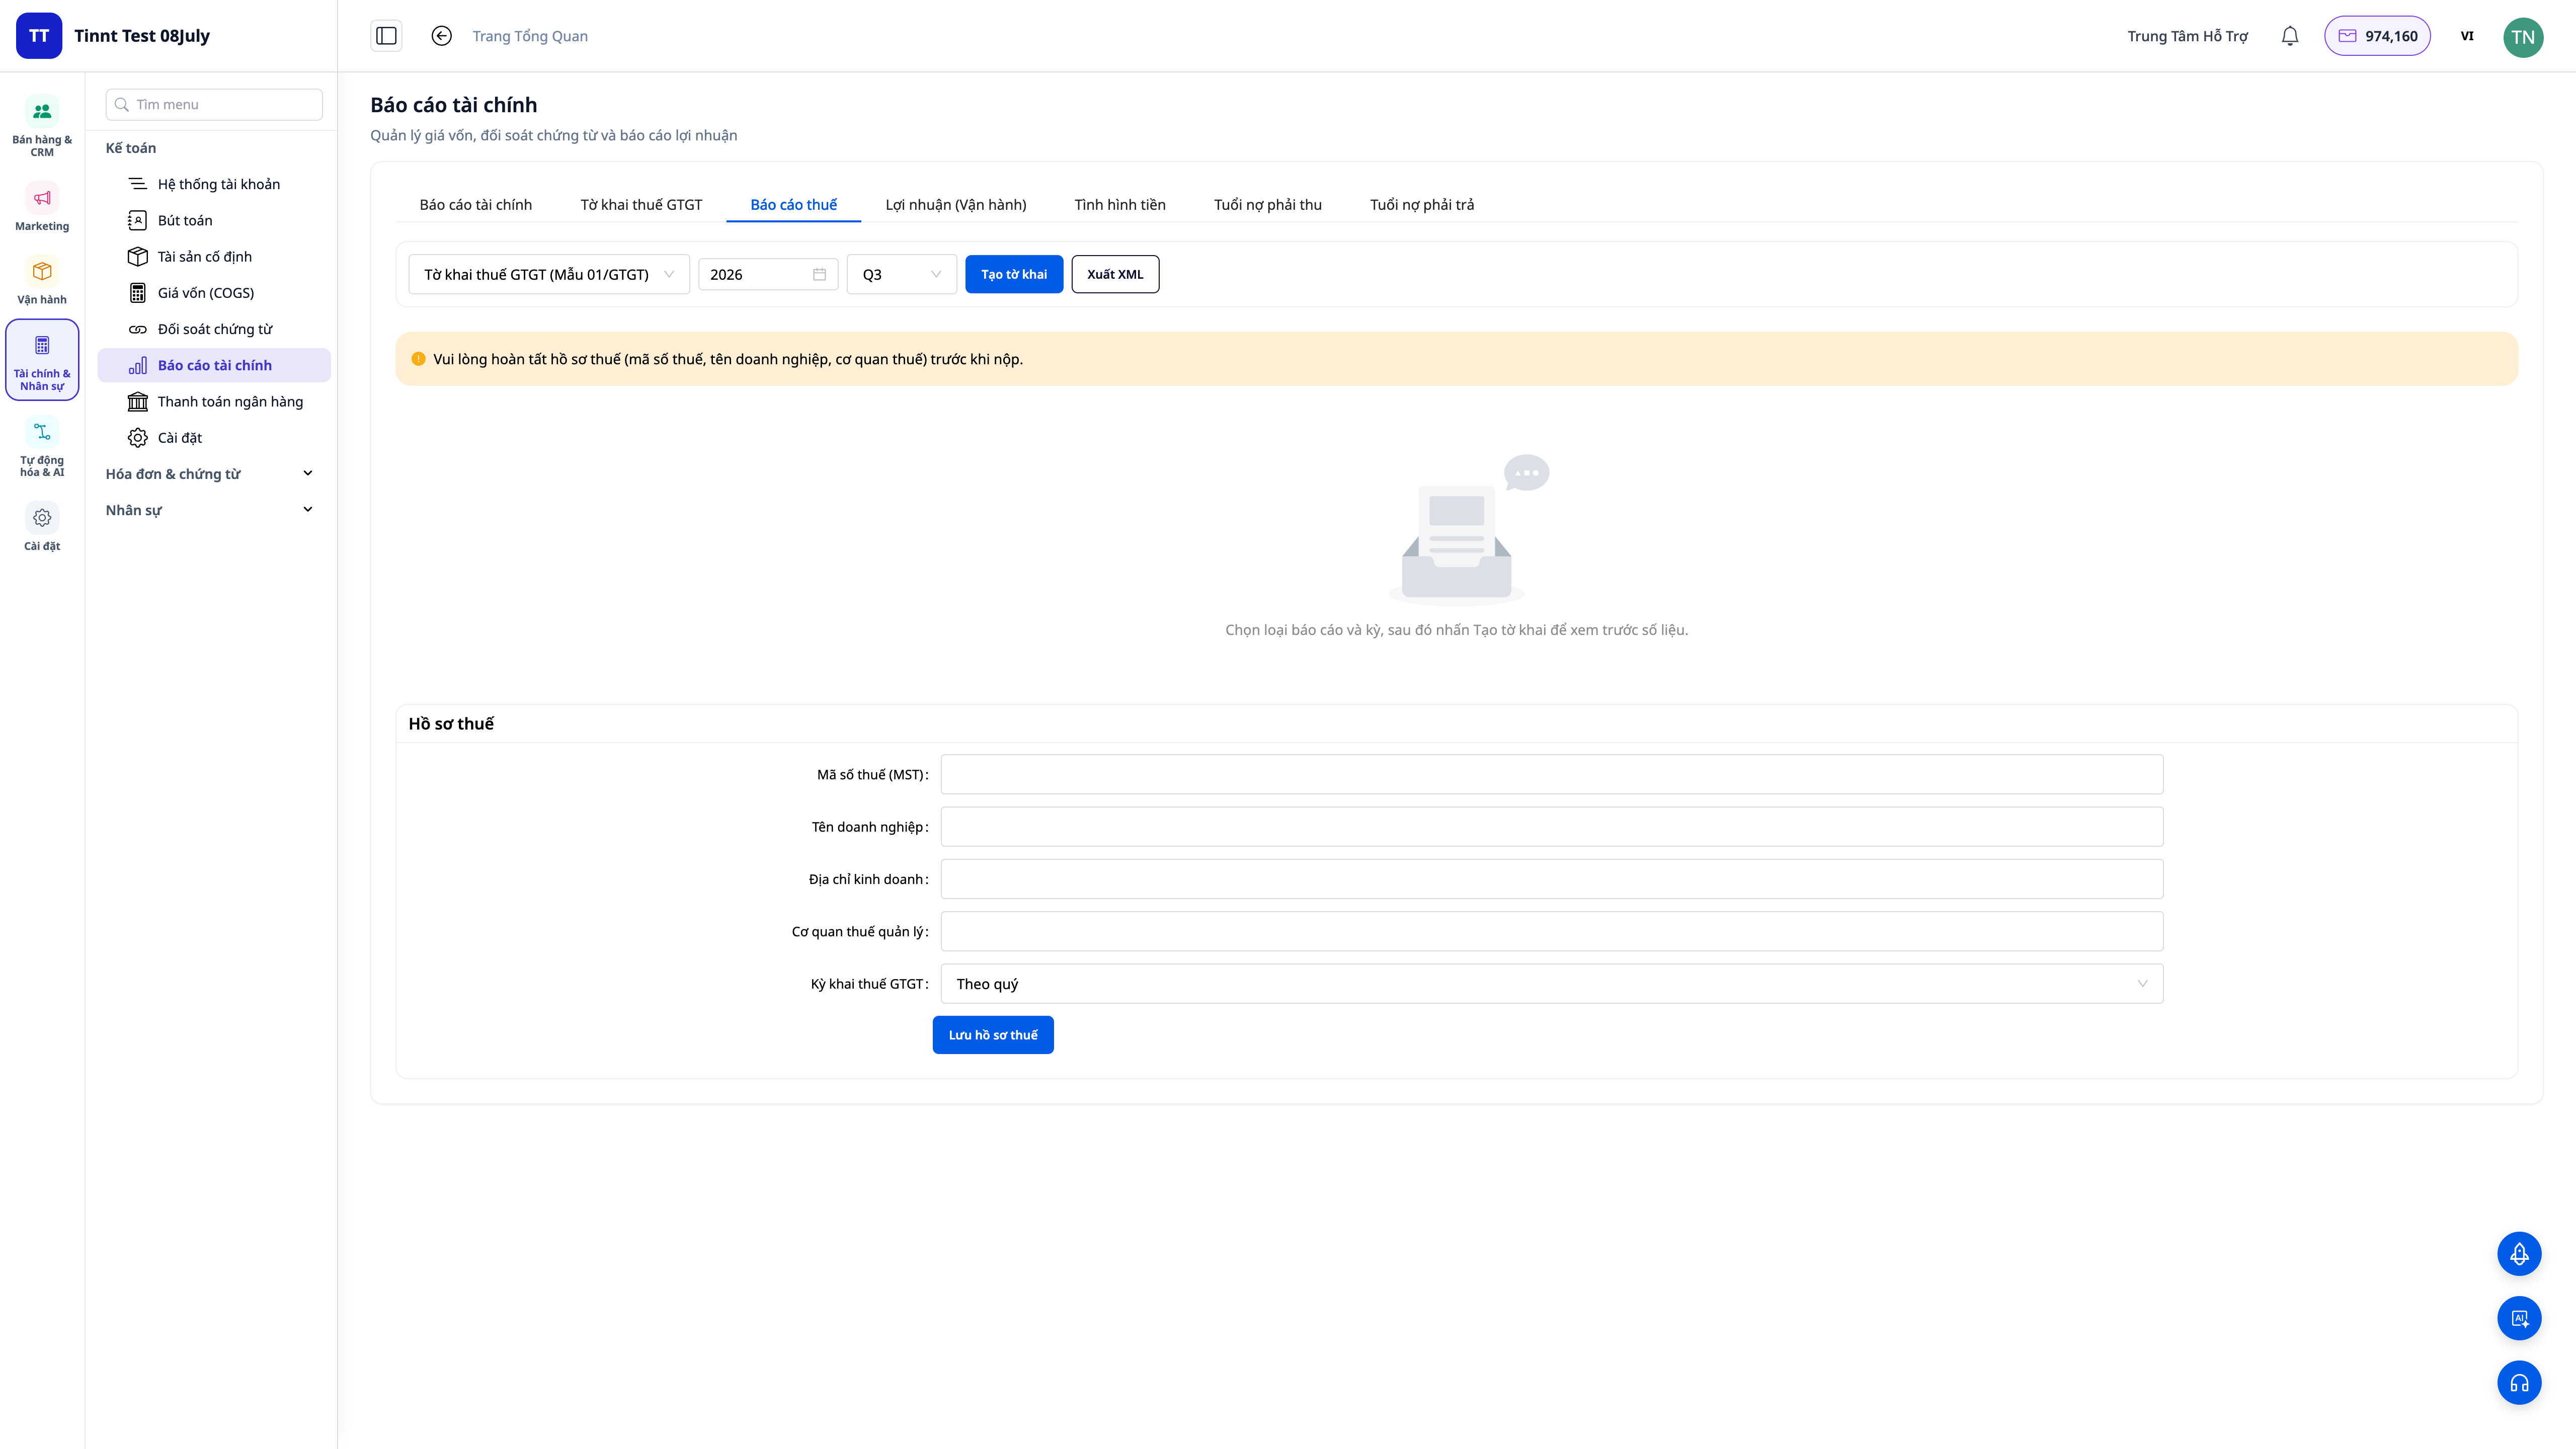Screen dimensions: 2576x1449
Task: Expand the Nhân sự section
Action: coord(210,510)
